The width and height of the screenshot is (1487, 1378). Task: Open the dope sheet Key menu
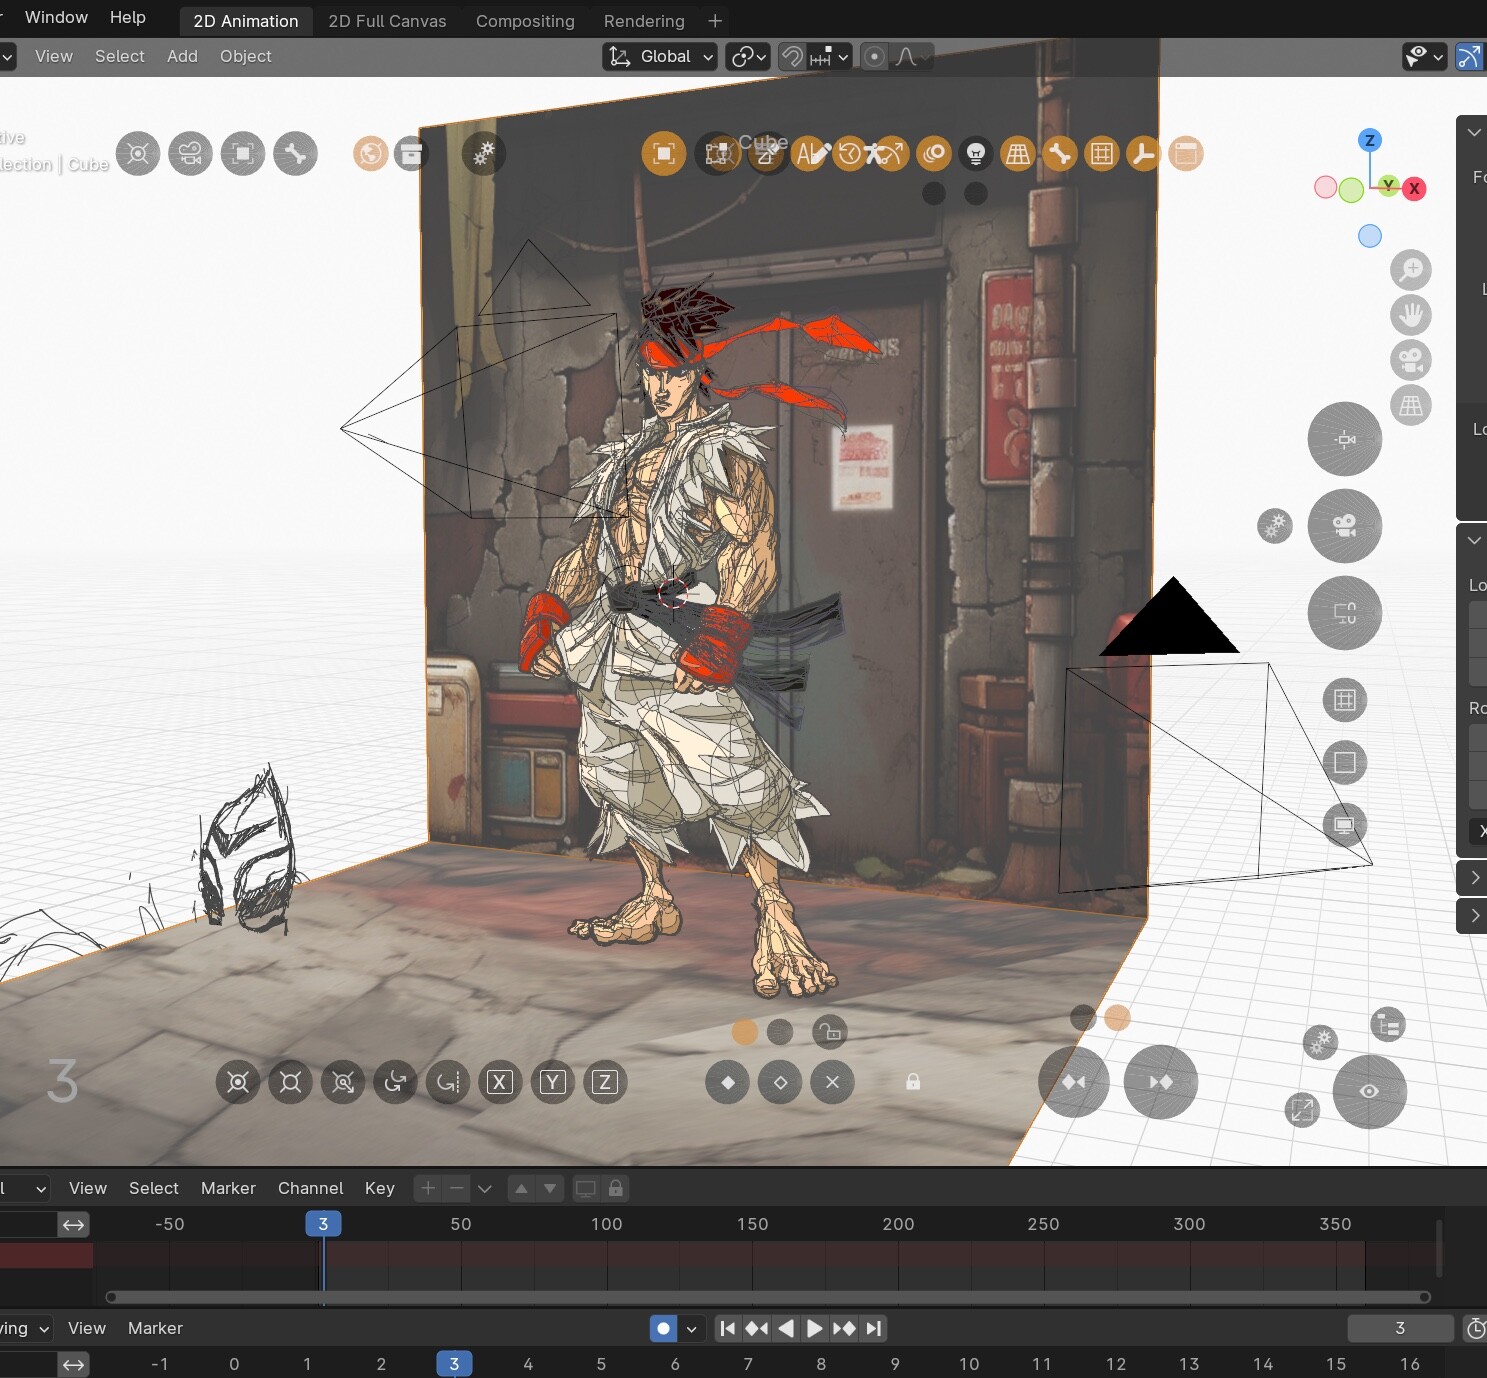(379, 1188)
